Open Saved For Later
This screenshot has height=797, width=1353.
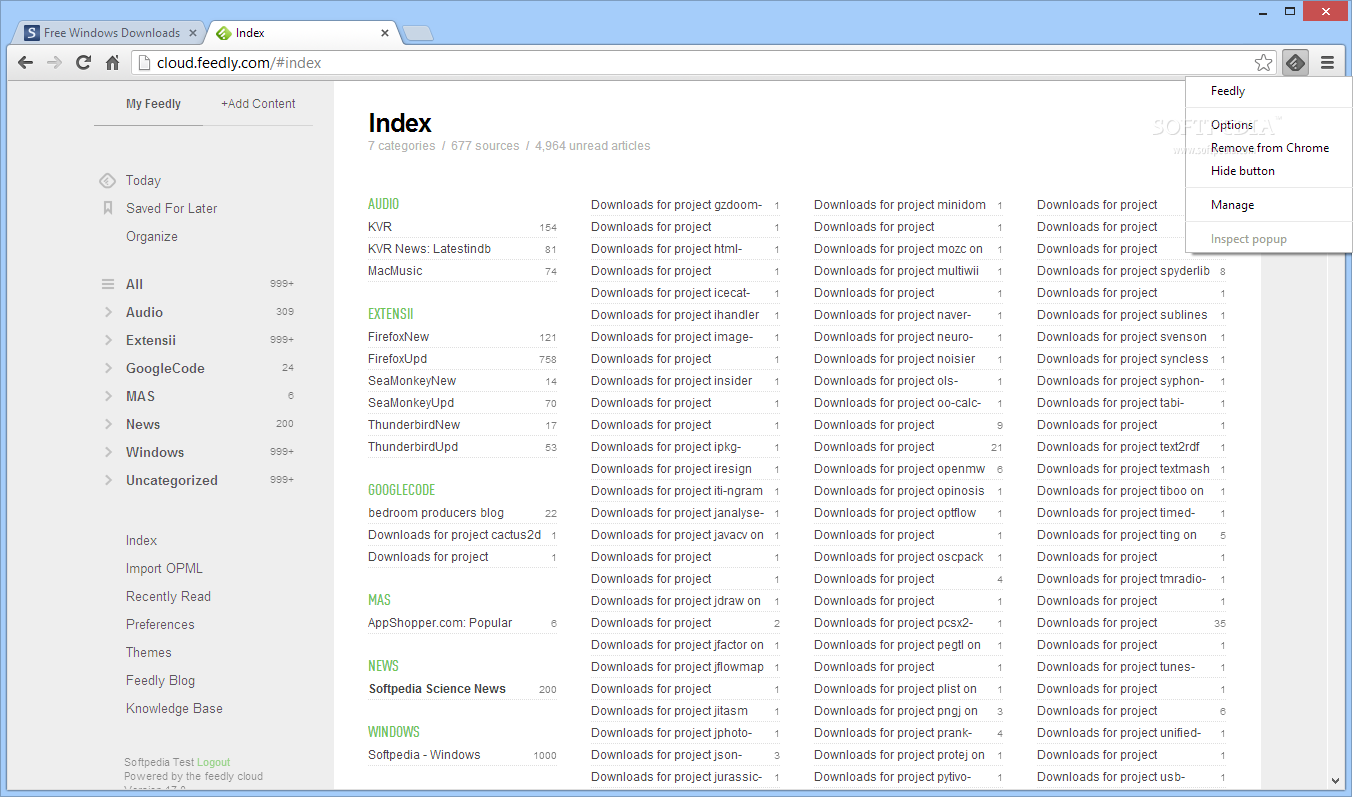pos(171,209)
